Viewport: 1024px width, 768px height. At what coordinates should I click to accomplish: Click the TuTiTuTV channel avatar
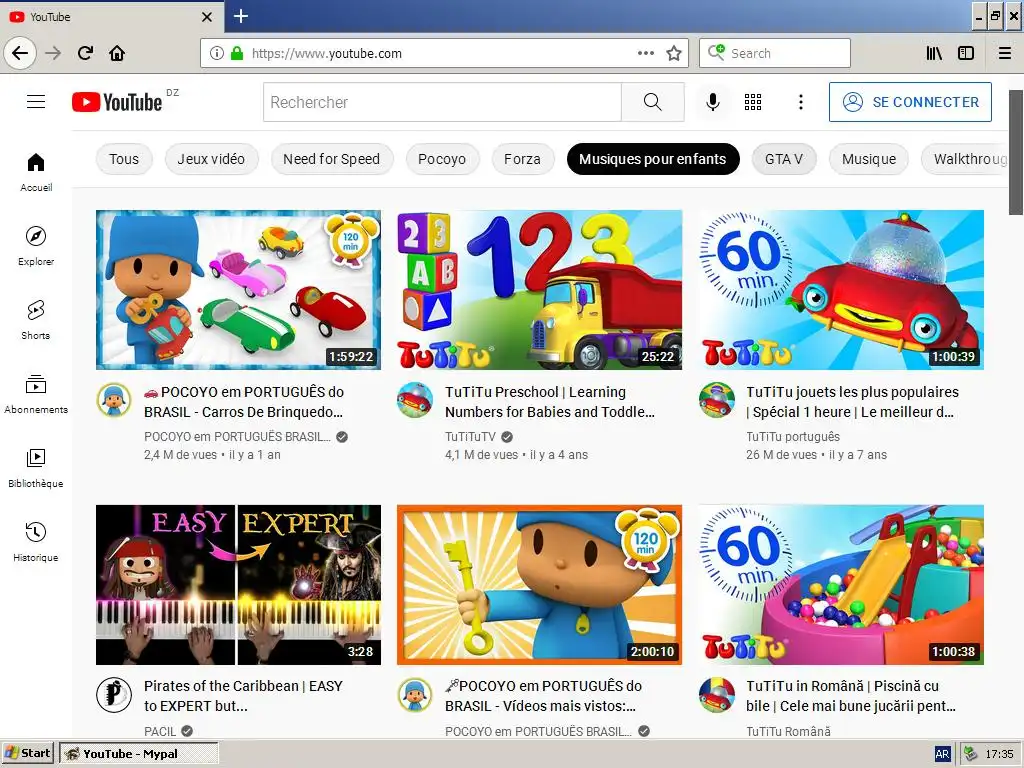pyautogui.click(x=415, y=400)
